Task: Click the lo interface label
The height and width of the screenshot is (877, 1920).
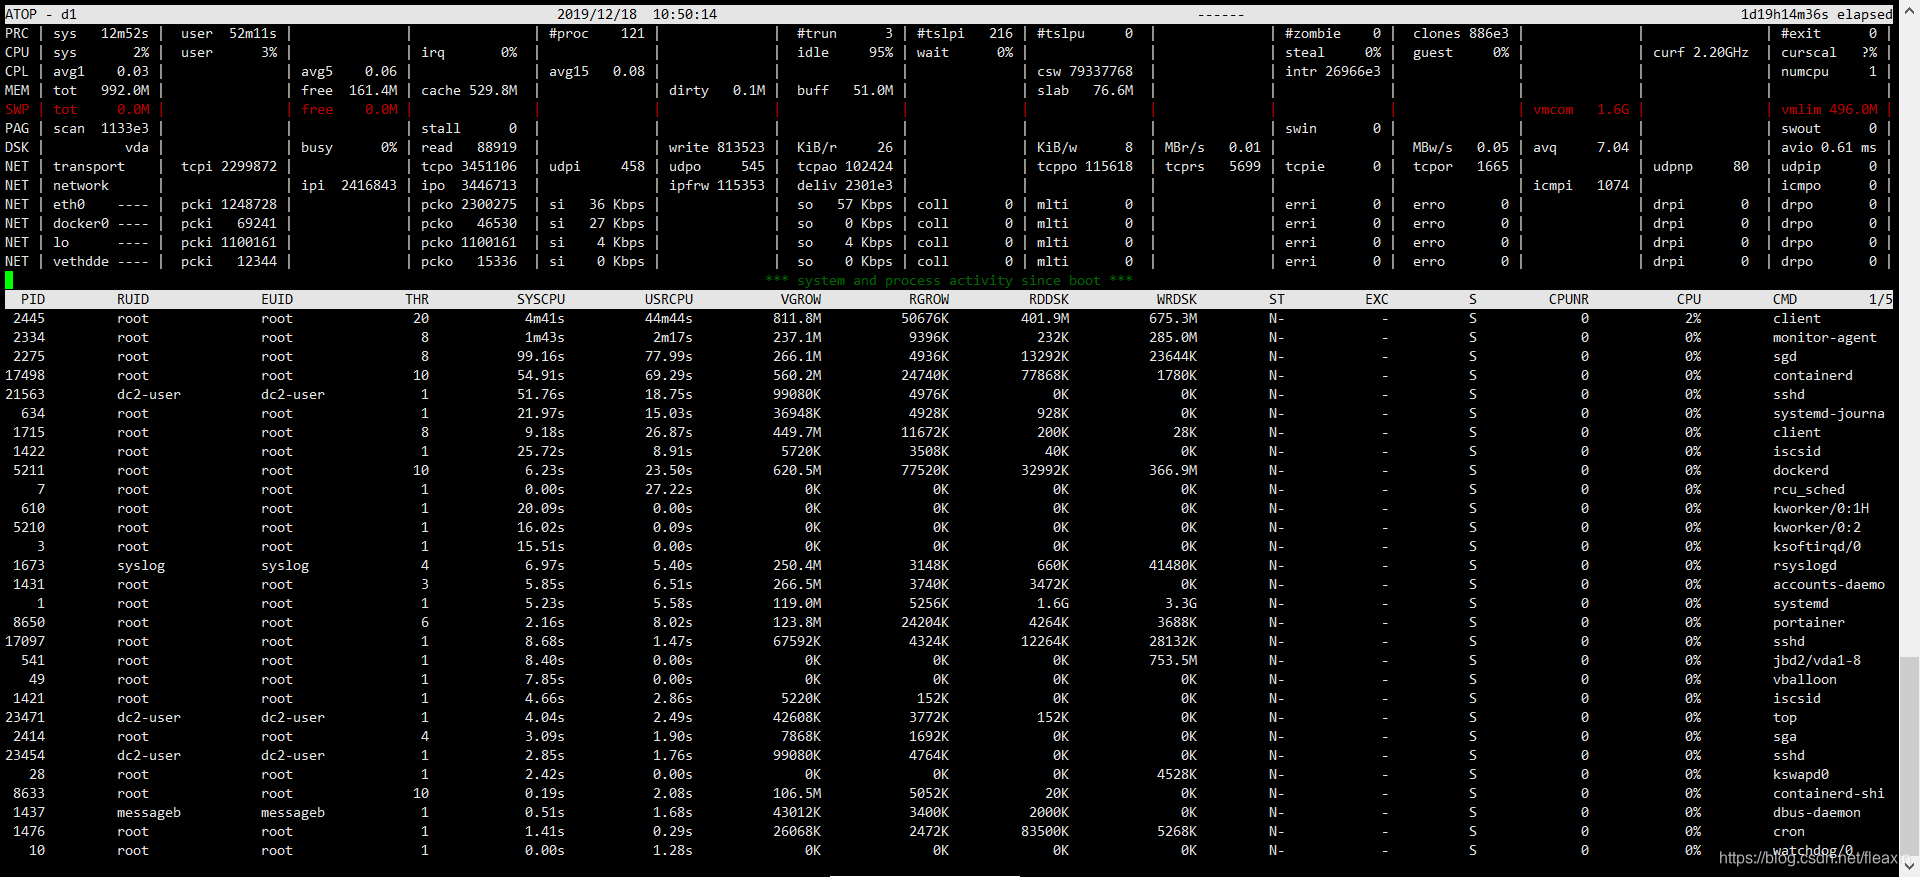Action: tap(61, 242)
